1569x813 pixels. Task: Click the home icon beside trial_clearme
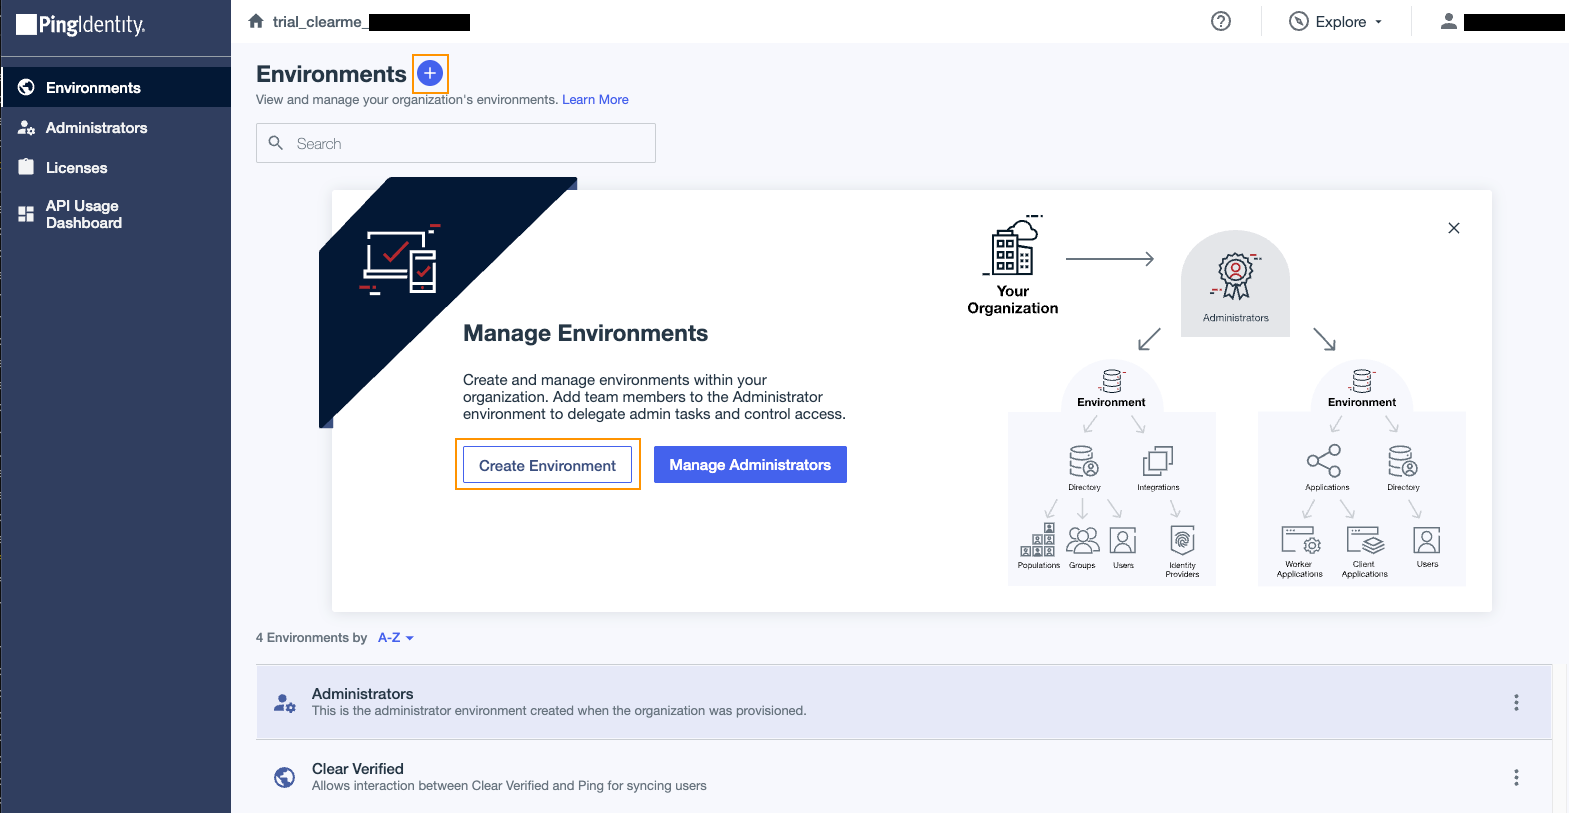(x=256, y=21)
